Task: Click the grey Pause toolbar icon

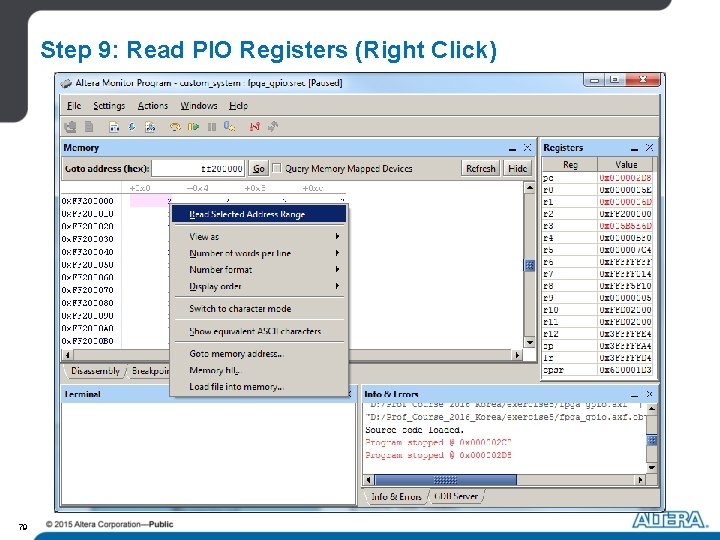Action: (212, 127)
